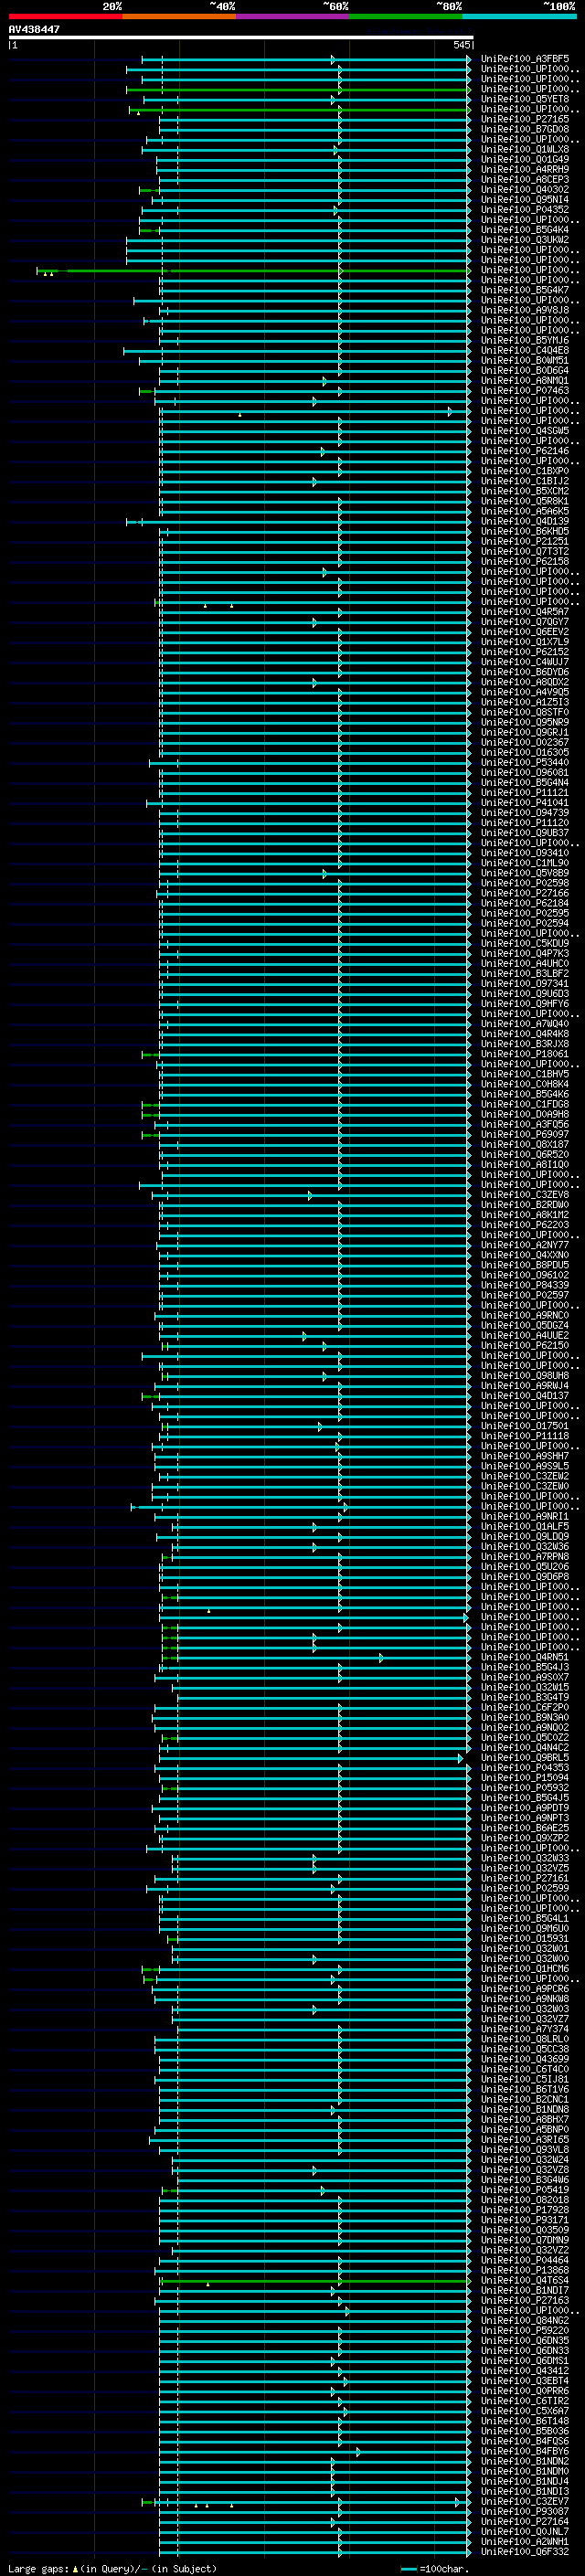585x2576 pixels.
Task: Select the UniRef100_P21251 label
Action: [x=525, y=541]
